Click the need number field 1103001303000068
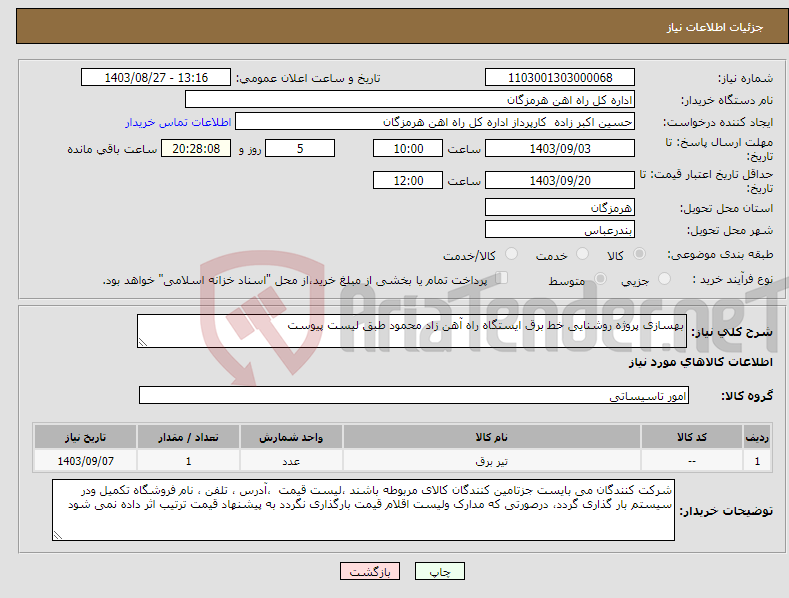Screen dimensions: 789x598 click(560, 78)
